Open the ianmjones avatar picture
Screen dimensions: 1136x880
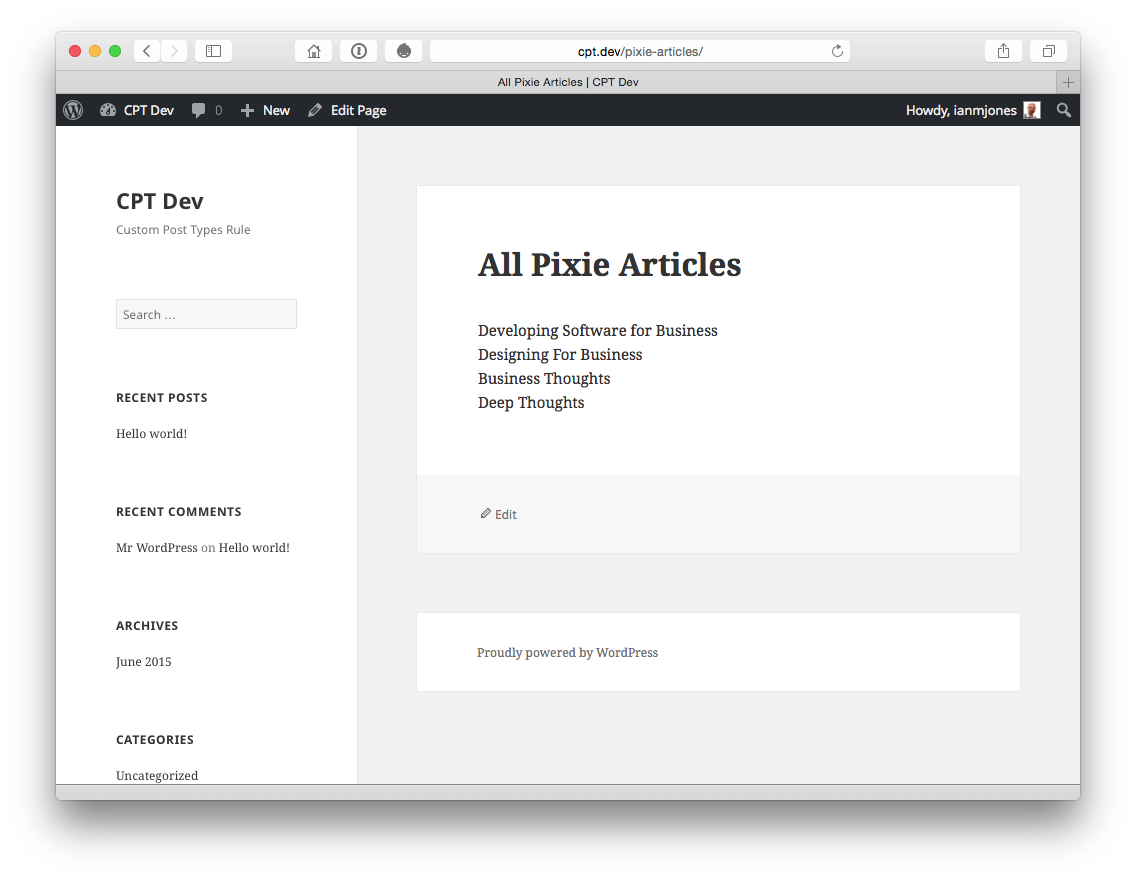click(x=1032, y=110)
